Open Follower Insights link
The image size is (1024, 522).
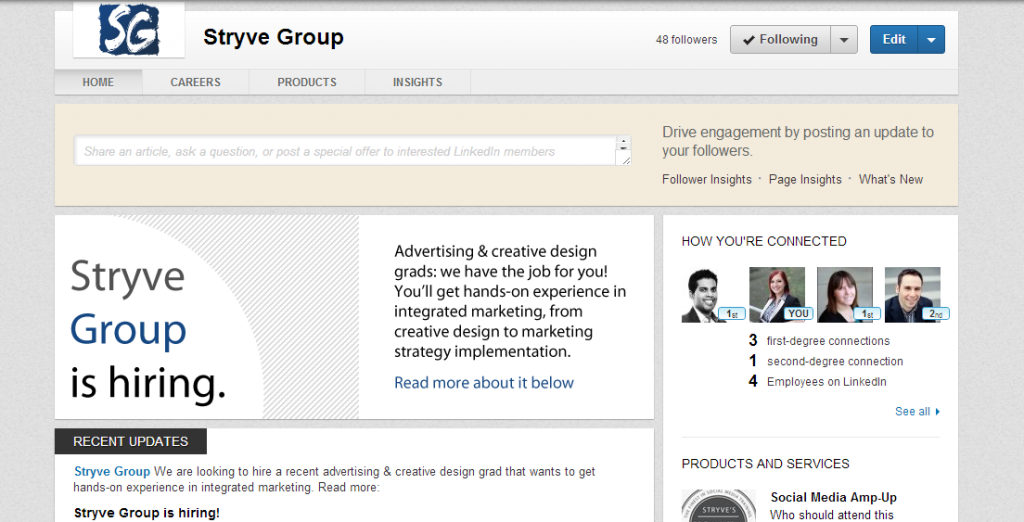pos(707,180)
